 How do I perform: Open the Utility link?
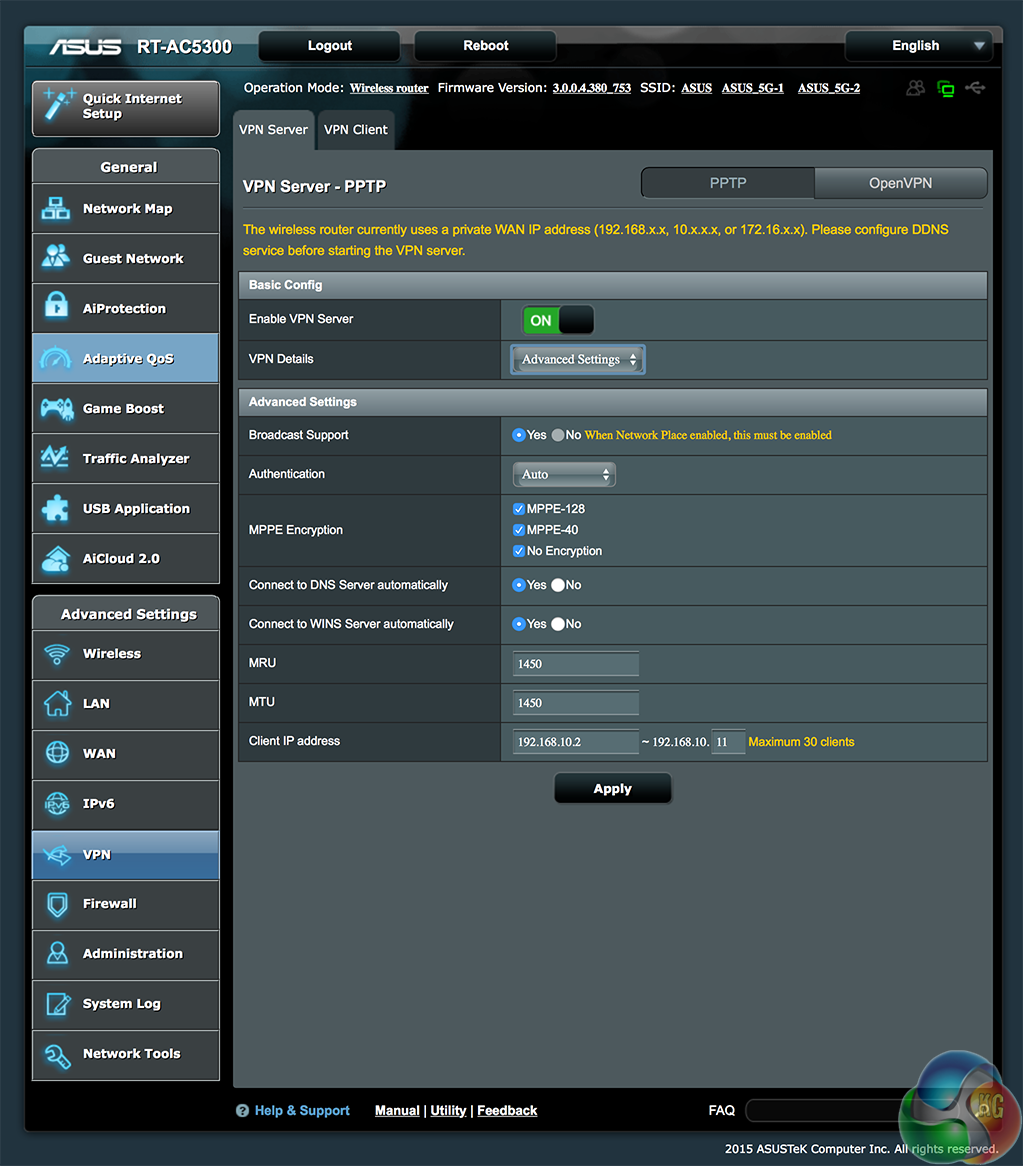coord(448,1110)
